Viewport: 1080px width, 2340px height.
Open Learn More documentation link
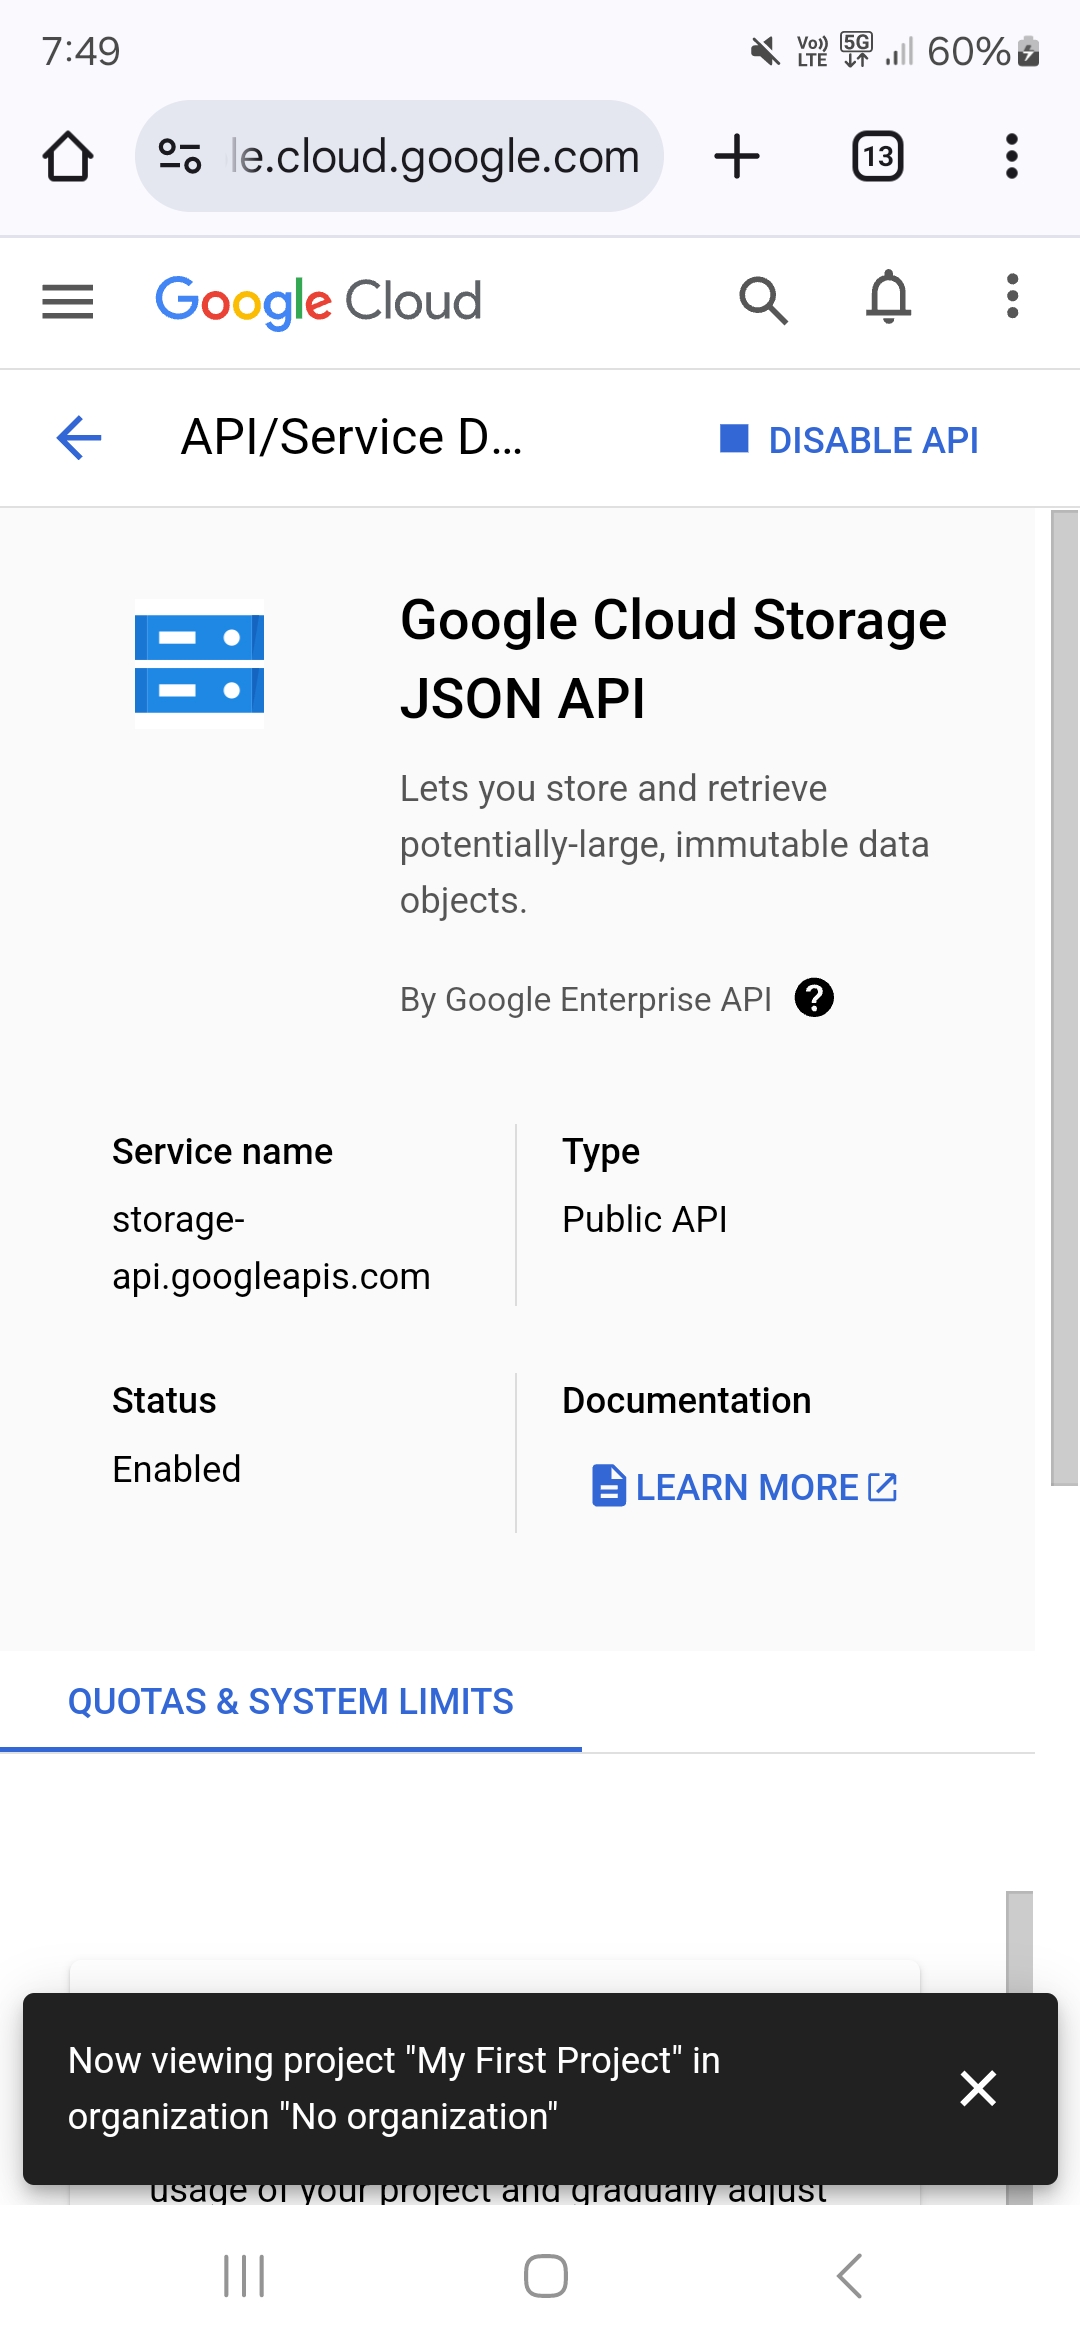tap(745, 1487)
